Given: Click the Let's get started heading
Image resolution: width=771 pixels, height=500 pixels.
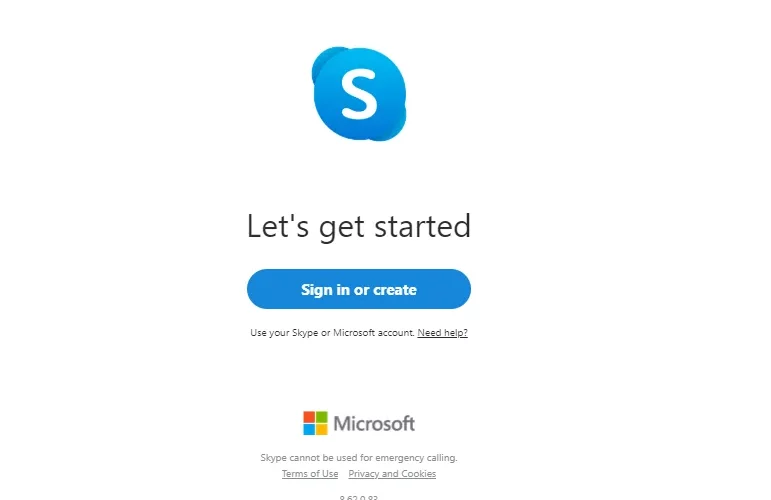Looking at the screenshot, I should pyautogui.click(x=359, y=227).
